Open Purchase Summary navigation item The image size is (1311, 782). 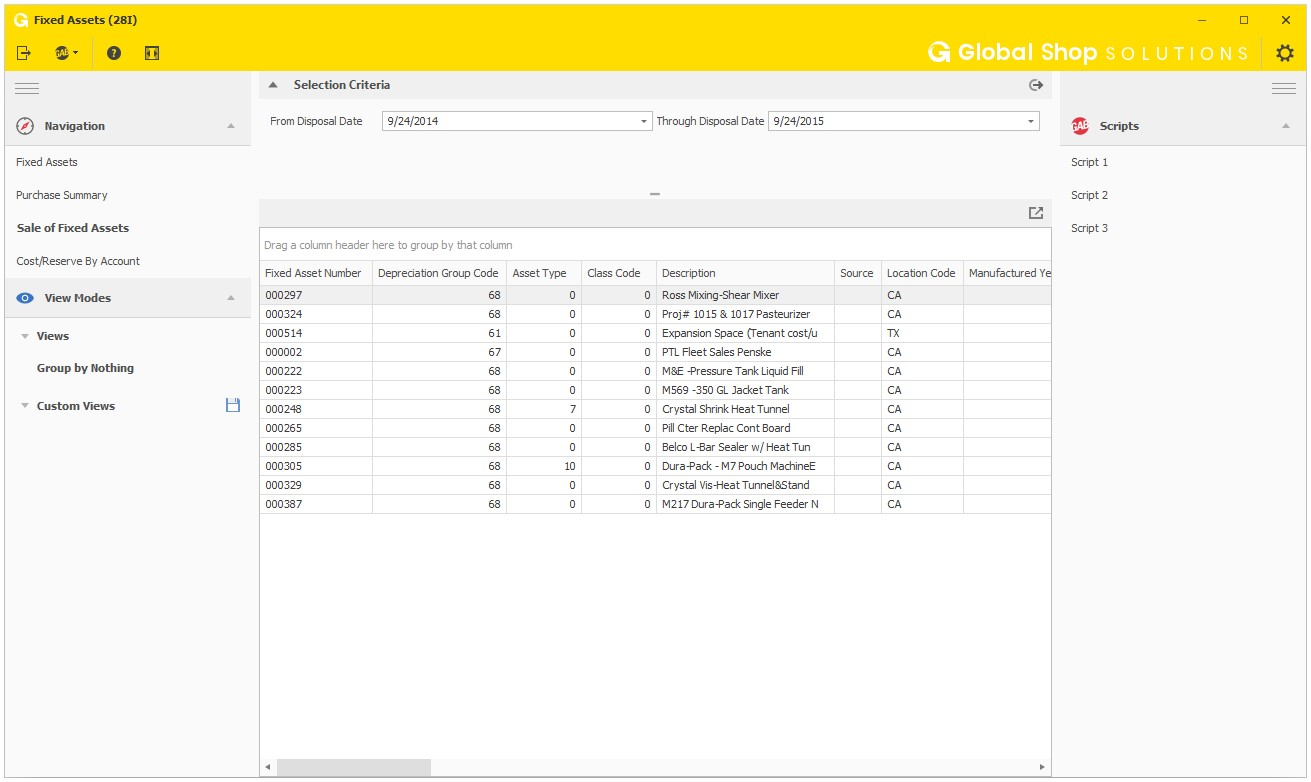62,195
